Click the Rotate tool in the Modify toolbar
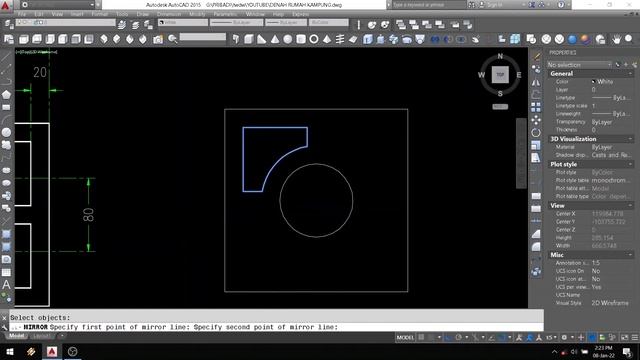 pyautogui.click(x=536, y=133)
